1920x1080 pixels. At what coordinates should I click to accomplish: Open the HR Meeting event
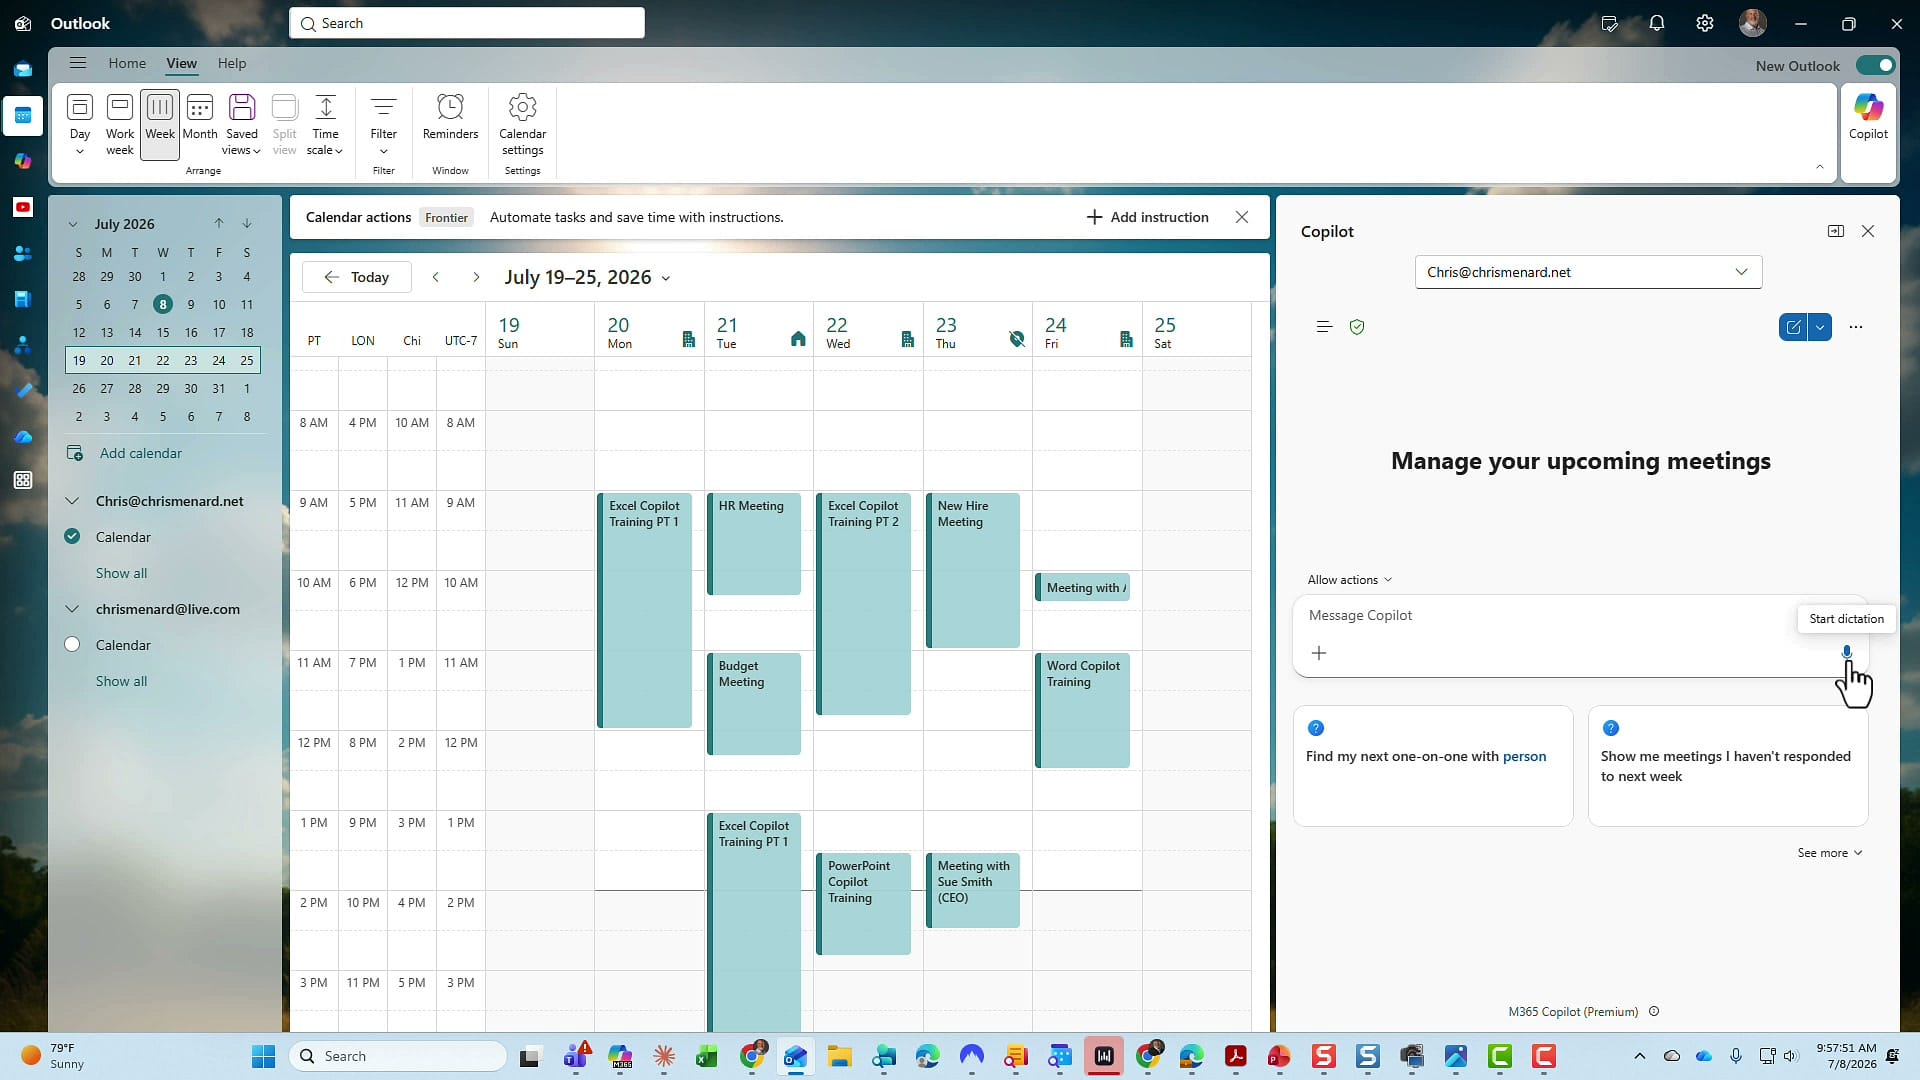pyautogui.click(x=754, y=544)
